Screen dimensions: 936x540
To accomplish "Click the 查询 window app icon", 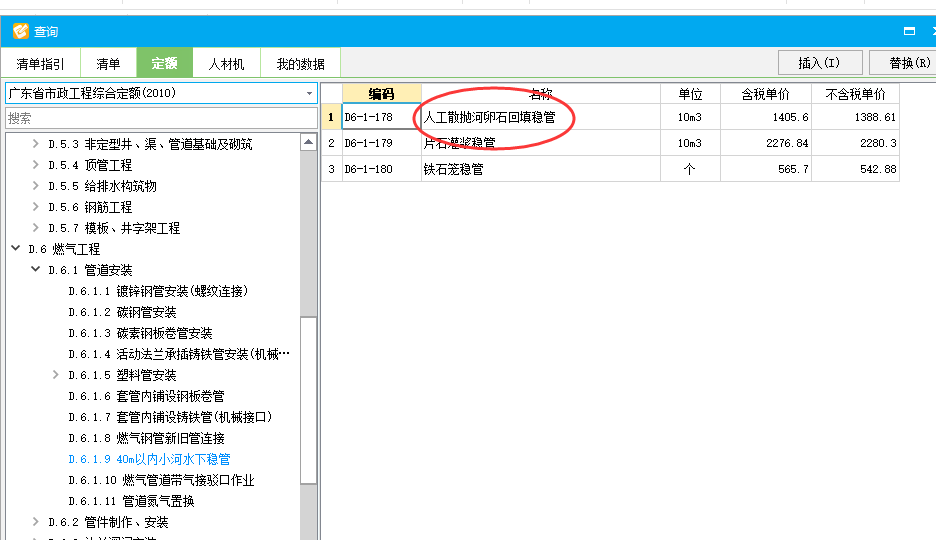I will [x=20, y=31].
